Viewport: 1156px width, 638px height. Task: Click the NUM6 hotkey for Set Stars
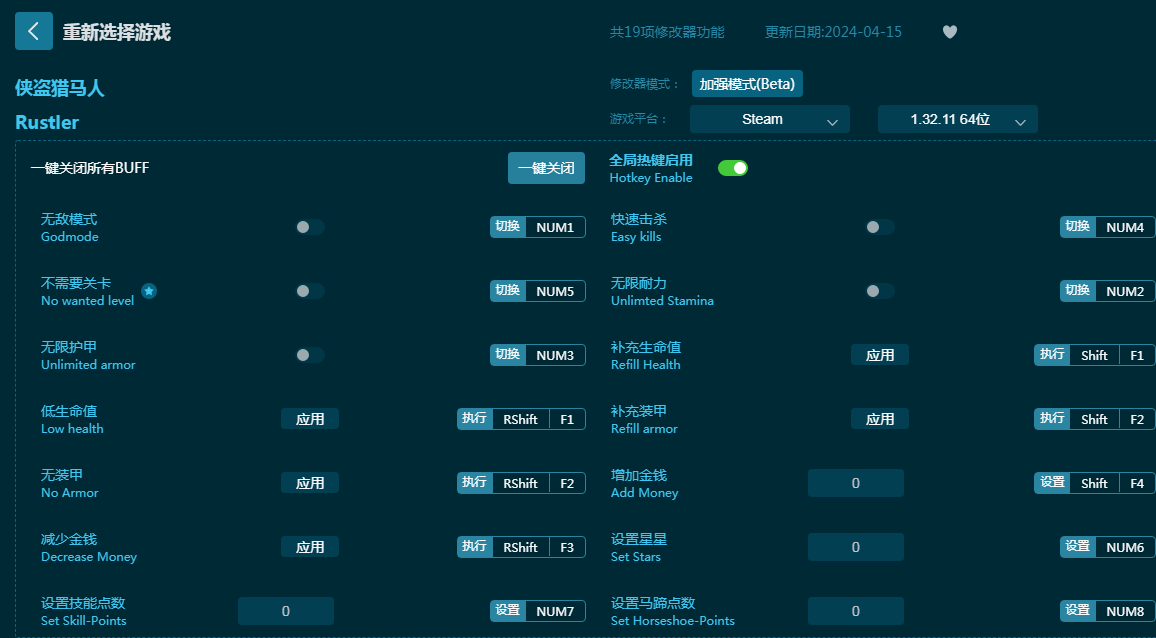1125,547
